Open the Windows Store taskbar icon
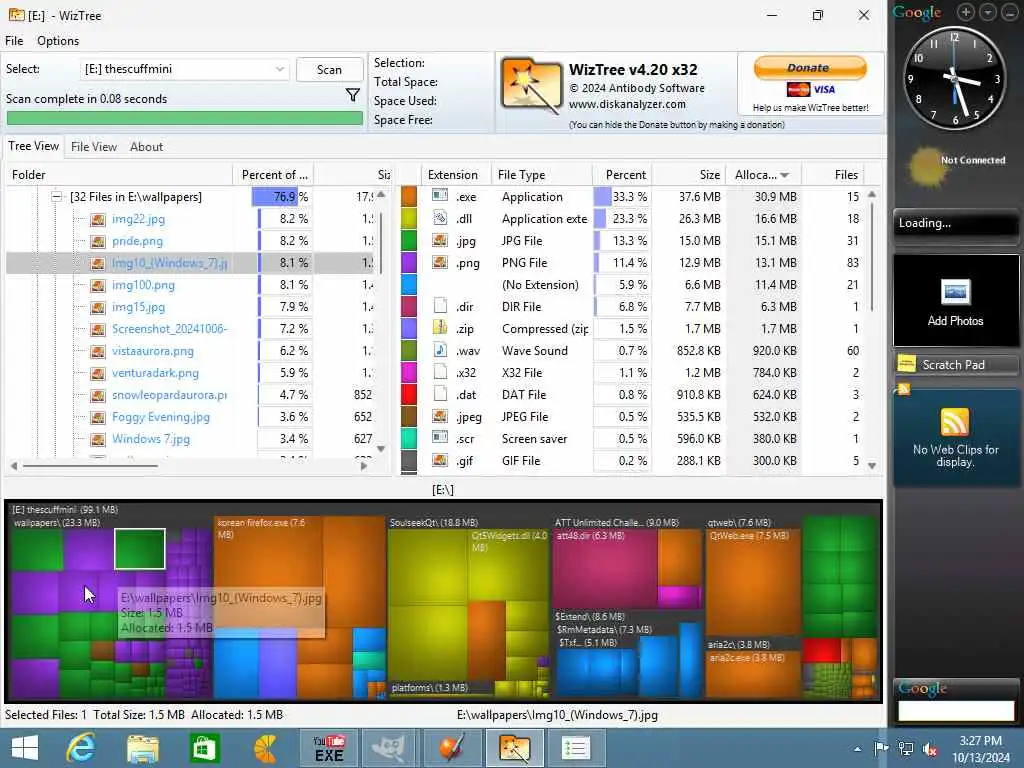The width and height of the screenshot is (1024, 768). click(204, 748)
